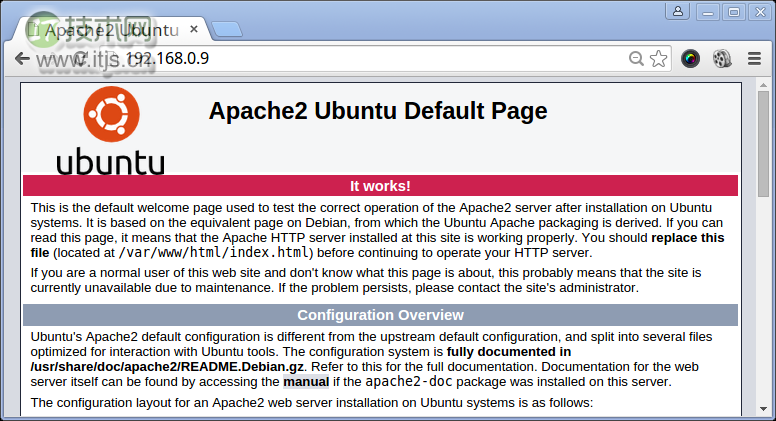Click the Configuration Overview header
This screenshot has width=776, height=421.
click(x=380, y=315)
